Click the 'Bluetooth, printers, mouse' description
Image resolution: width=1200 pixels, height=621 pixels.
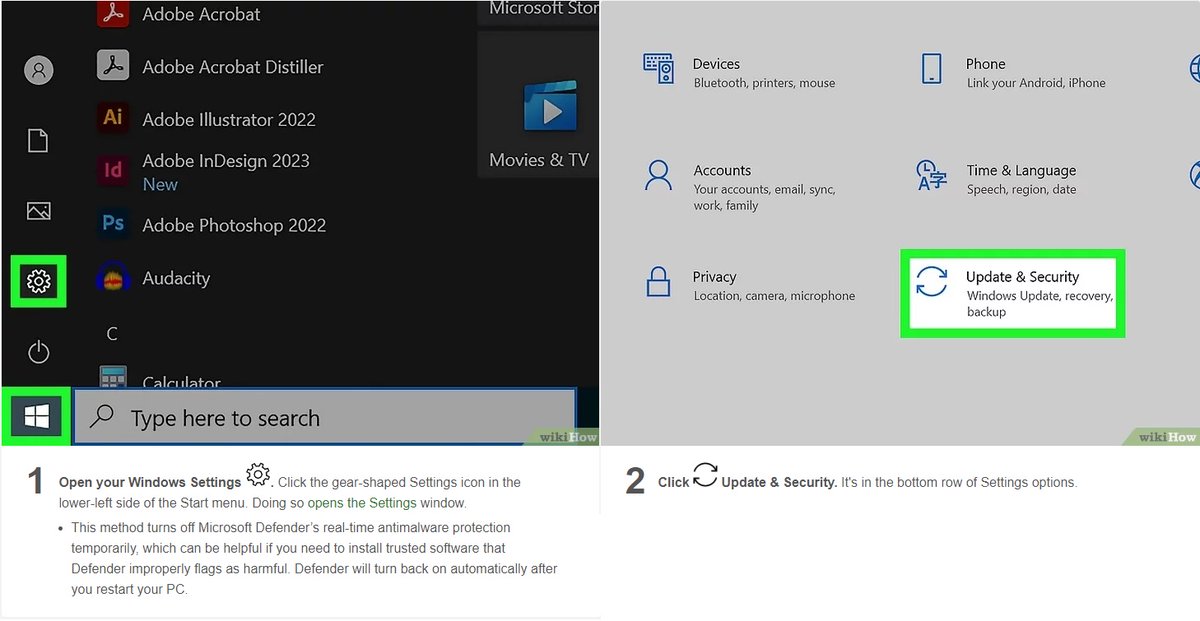[x=764, y=83]
